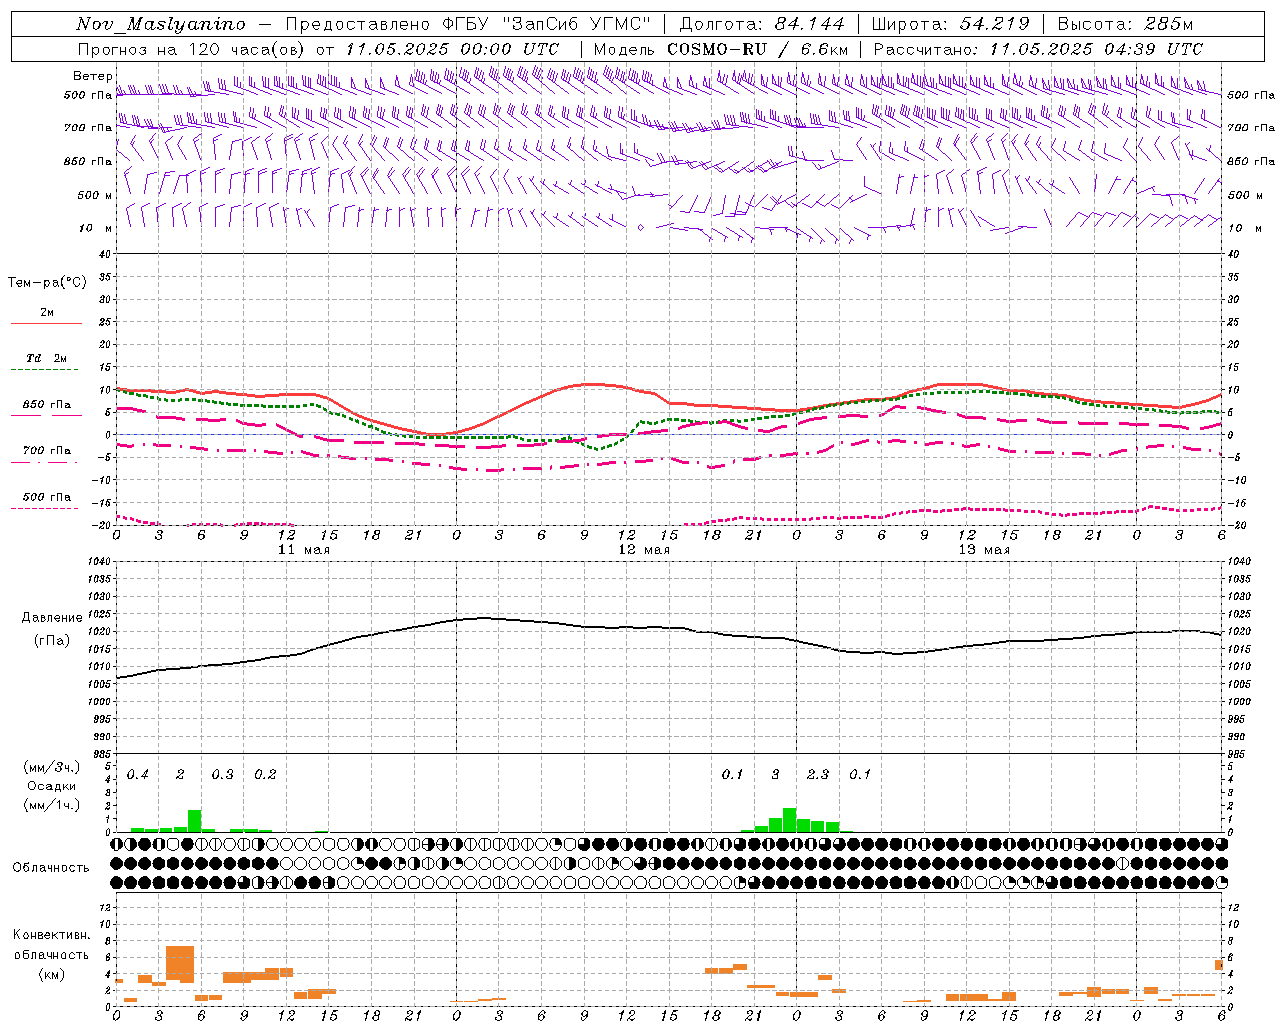The height and width of the screenshot is (1024, 1280).
Task: Click the Конвективн. облачность panel label
Action: 51,945
